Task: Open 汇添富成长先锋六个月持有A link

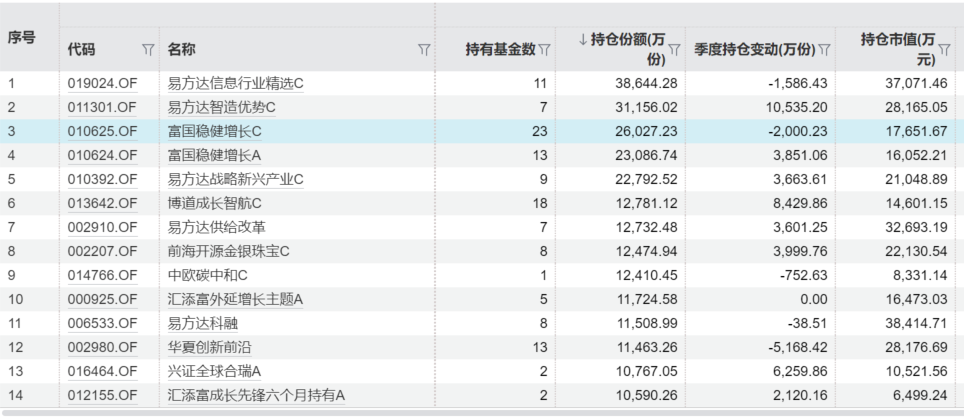Action: 255,395
